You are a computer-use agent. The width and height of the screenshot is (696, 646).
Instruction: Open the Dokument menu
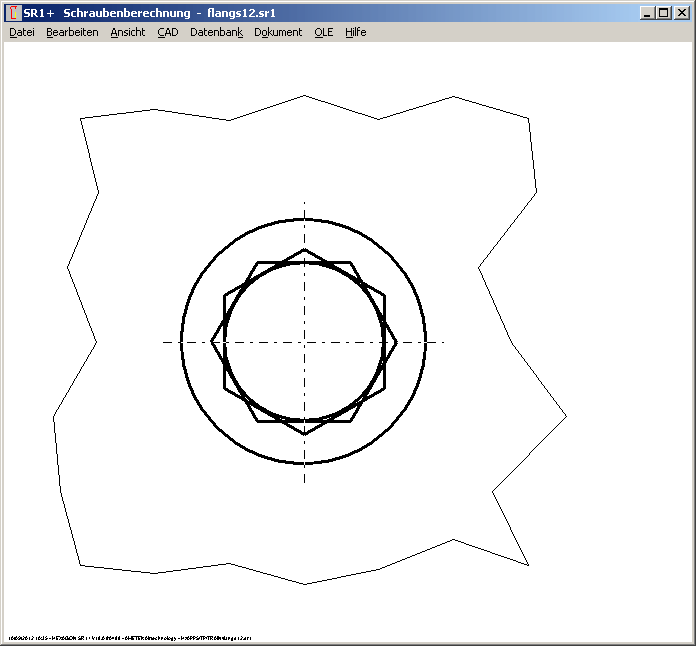click(278, 32)
